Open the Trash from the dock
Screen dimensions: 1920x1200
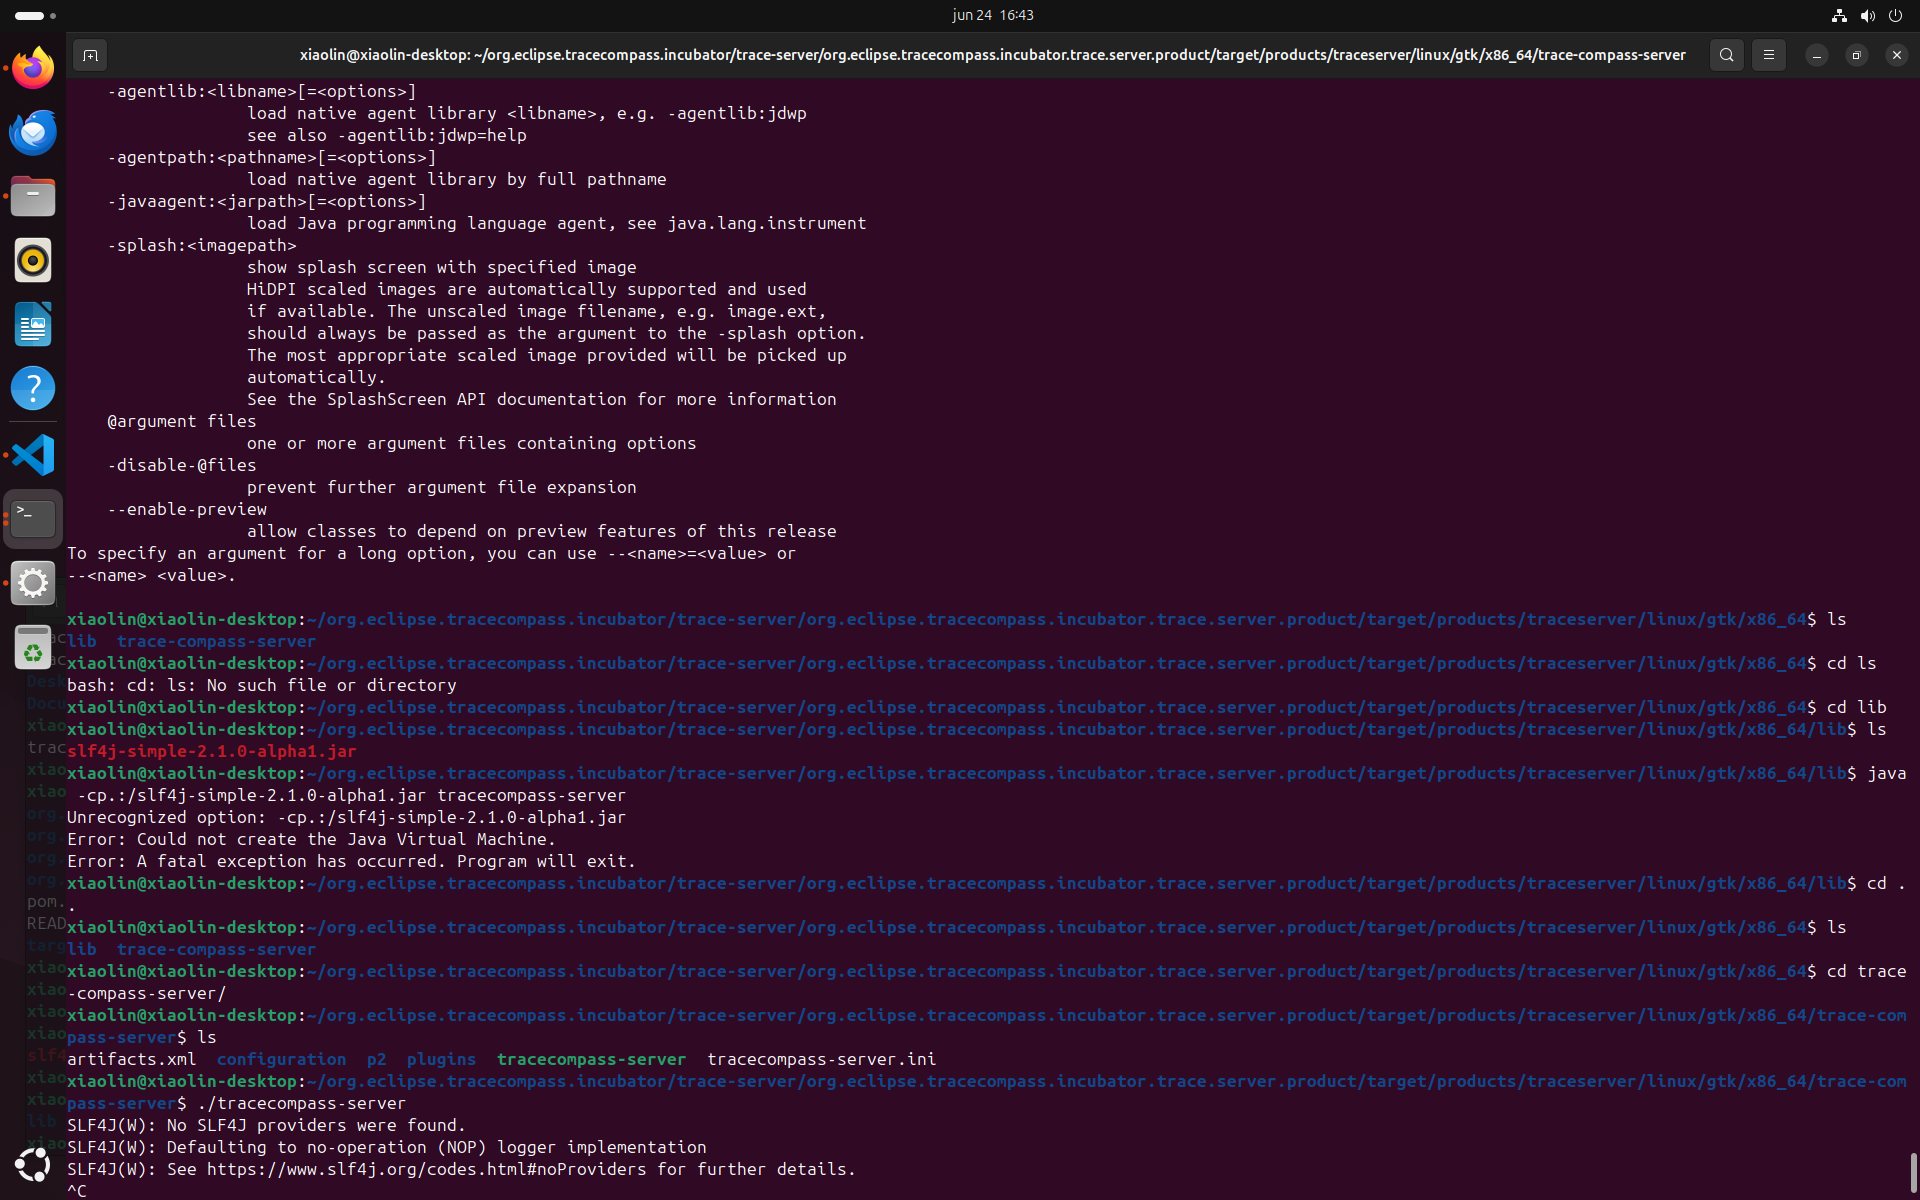[33, 648]
